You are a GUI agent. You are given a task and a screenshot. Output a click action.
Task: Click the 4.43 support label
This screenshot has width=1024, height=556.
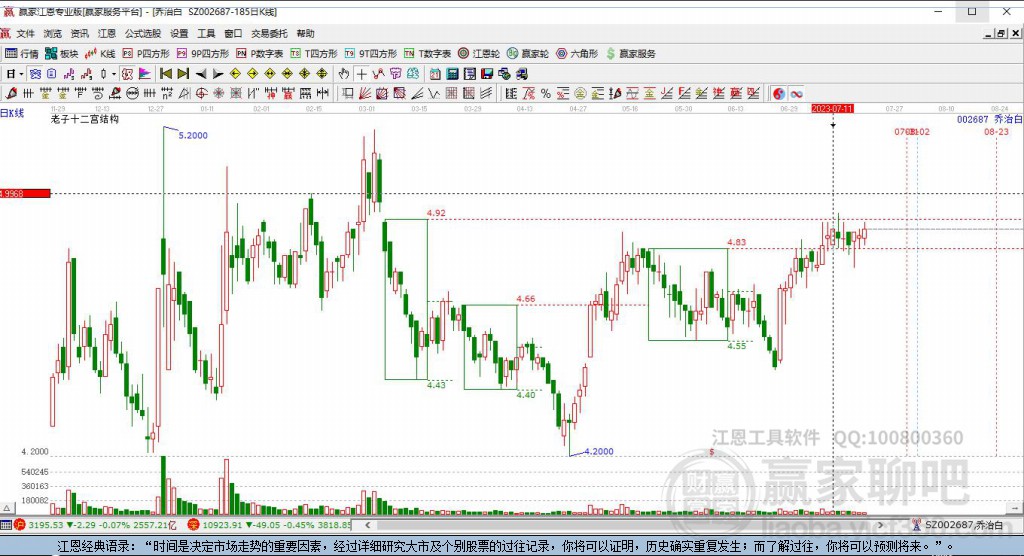pos(436,385)
